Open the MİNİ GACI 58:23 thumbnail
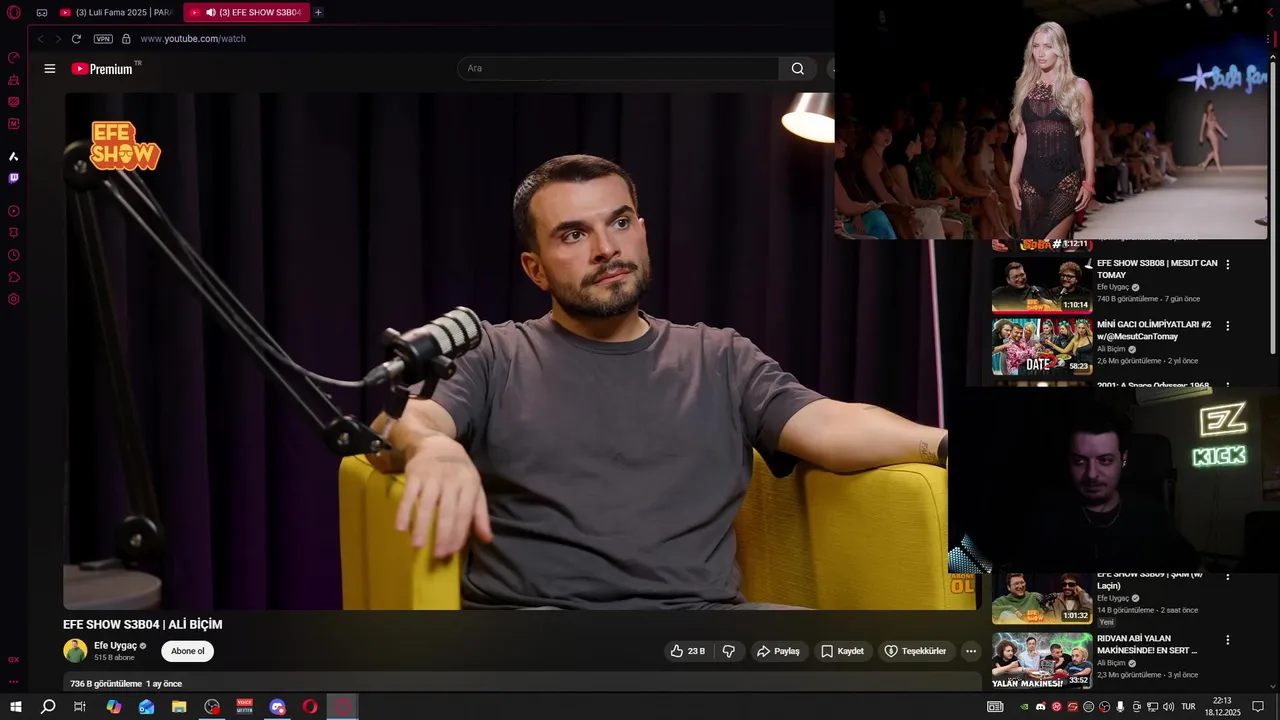1280x720 pixels. pyautogui.click(x=1042, y=347)
